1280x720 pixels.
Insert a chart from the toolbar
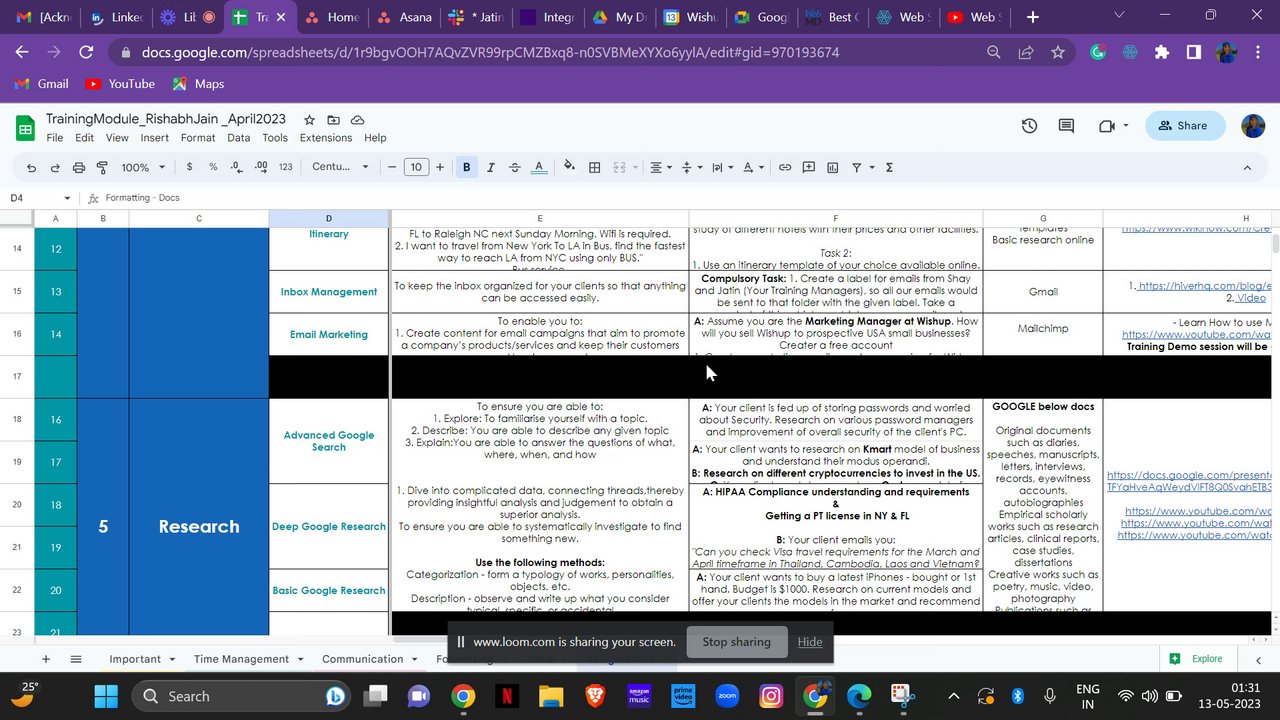[832, 167]
